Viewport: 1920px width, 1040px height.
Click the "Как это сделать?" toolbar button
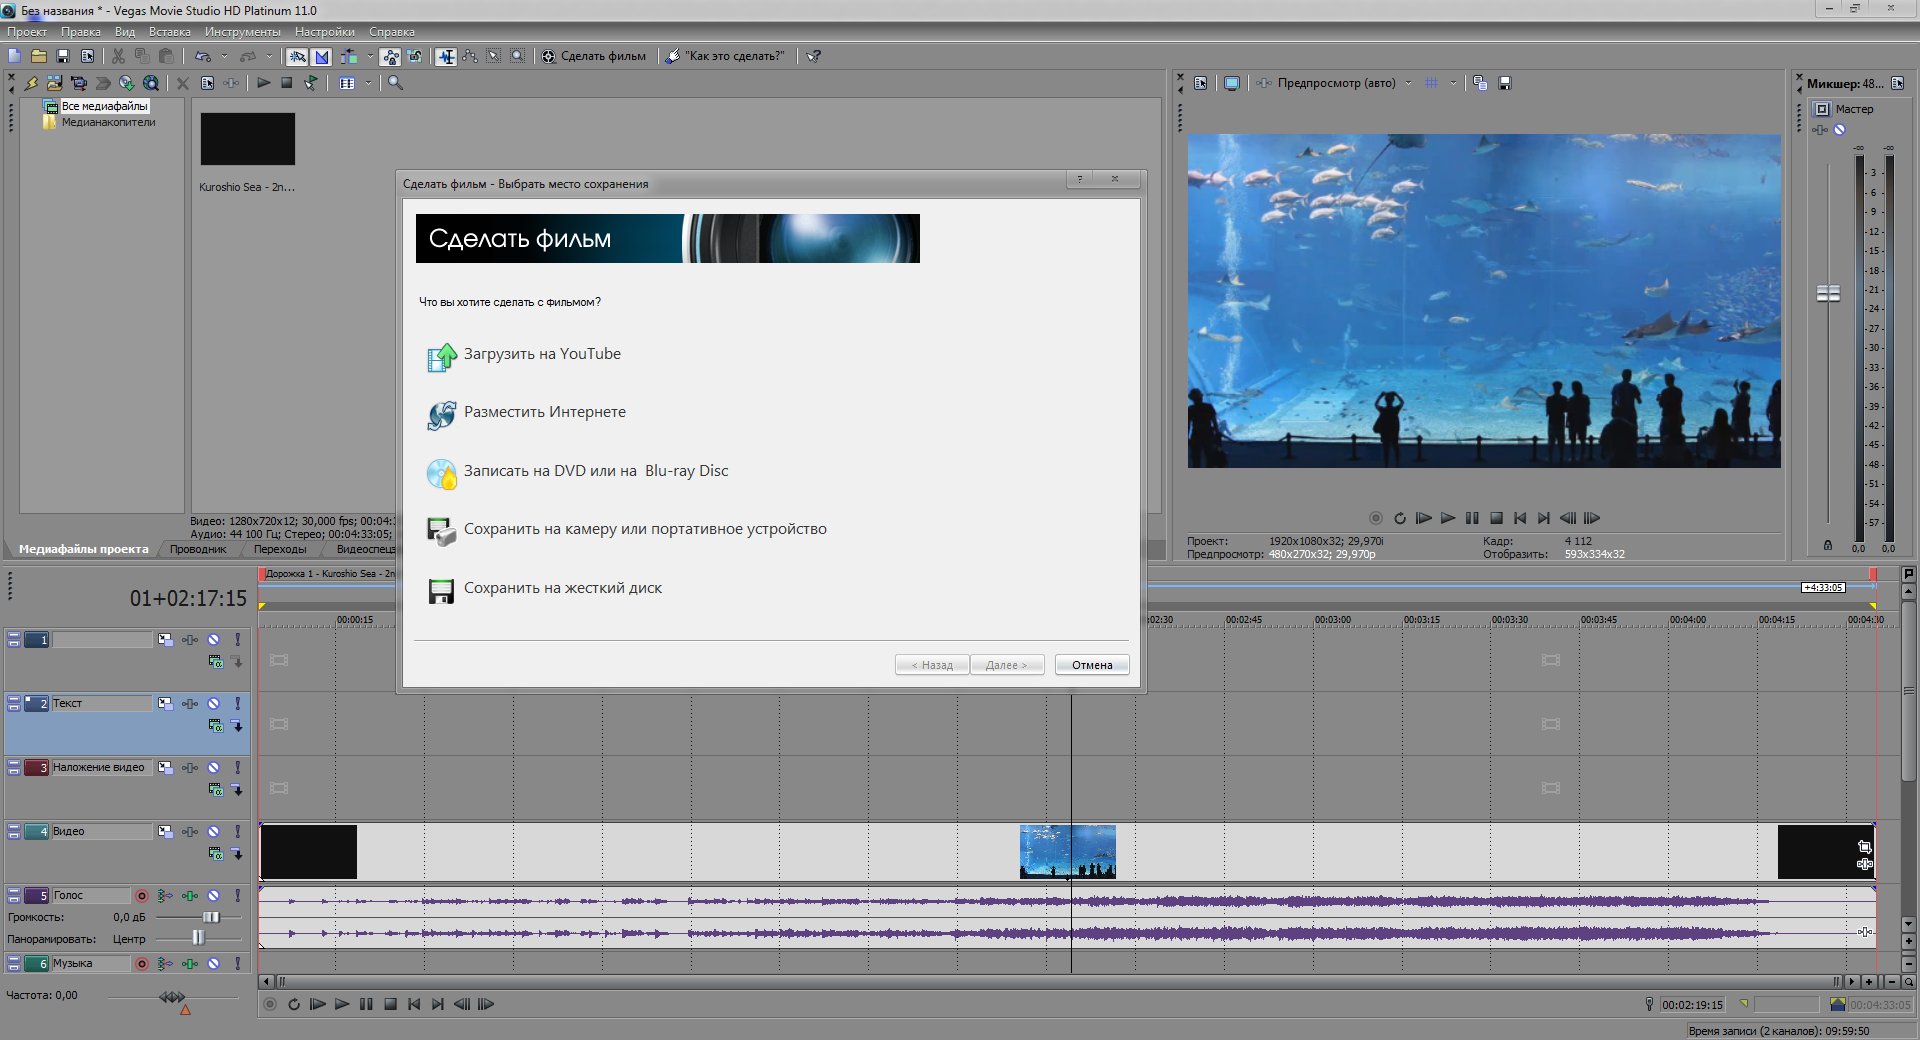pos(726,56)
